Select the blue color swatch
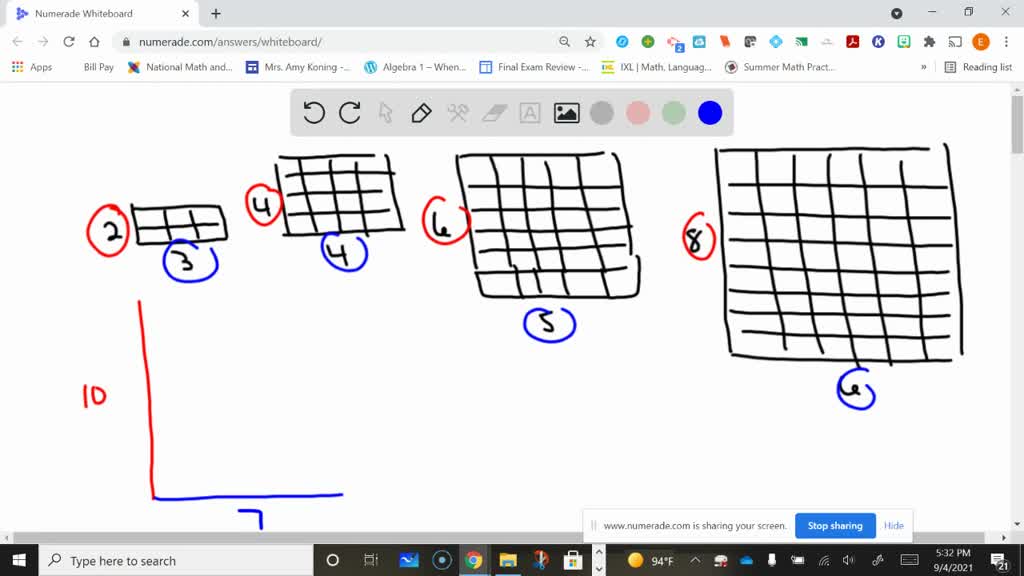This screenshot has width=1024, height=576. (x=710, y=113)
